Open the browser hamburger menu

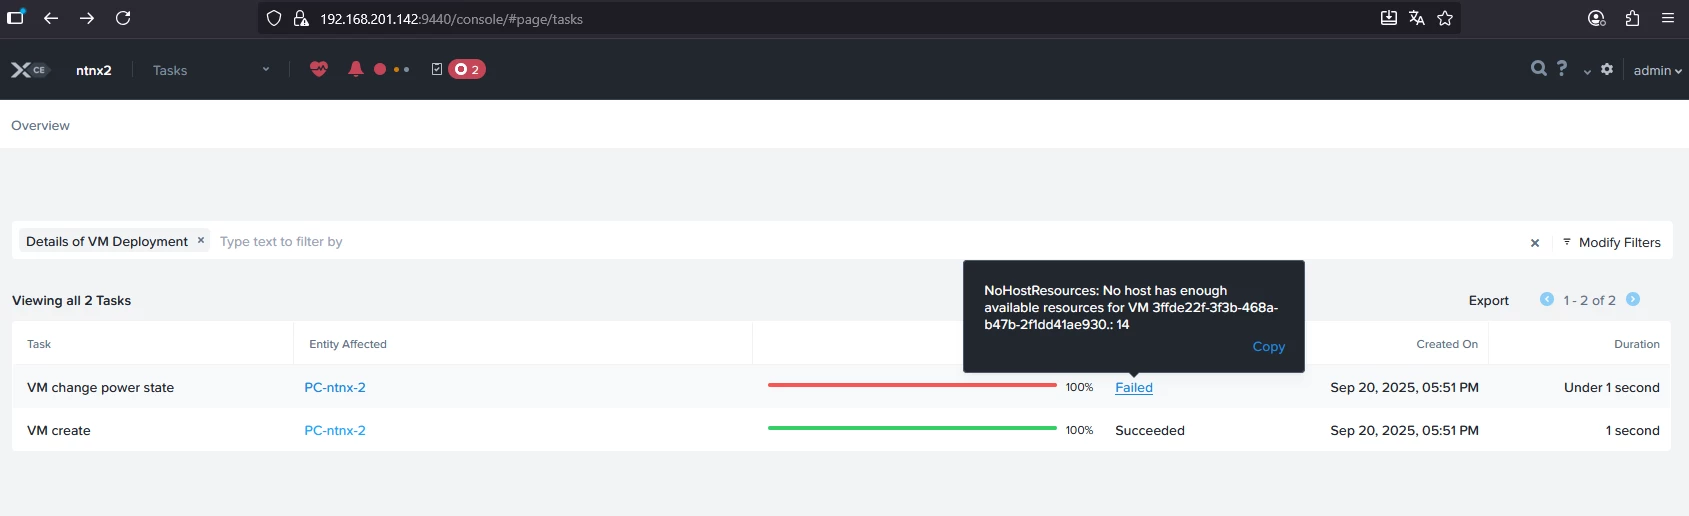tap(1668, 18)
